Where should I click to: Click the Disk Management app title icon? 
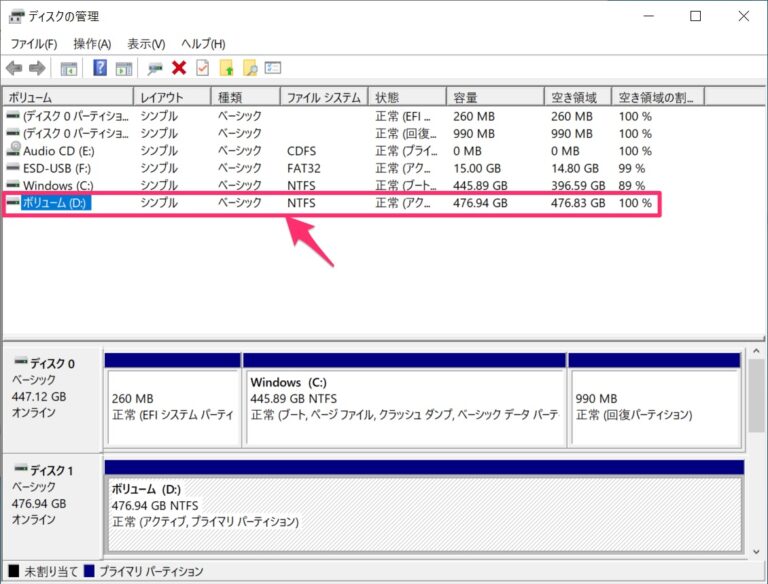[x=16, y=17]
